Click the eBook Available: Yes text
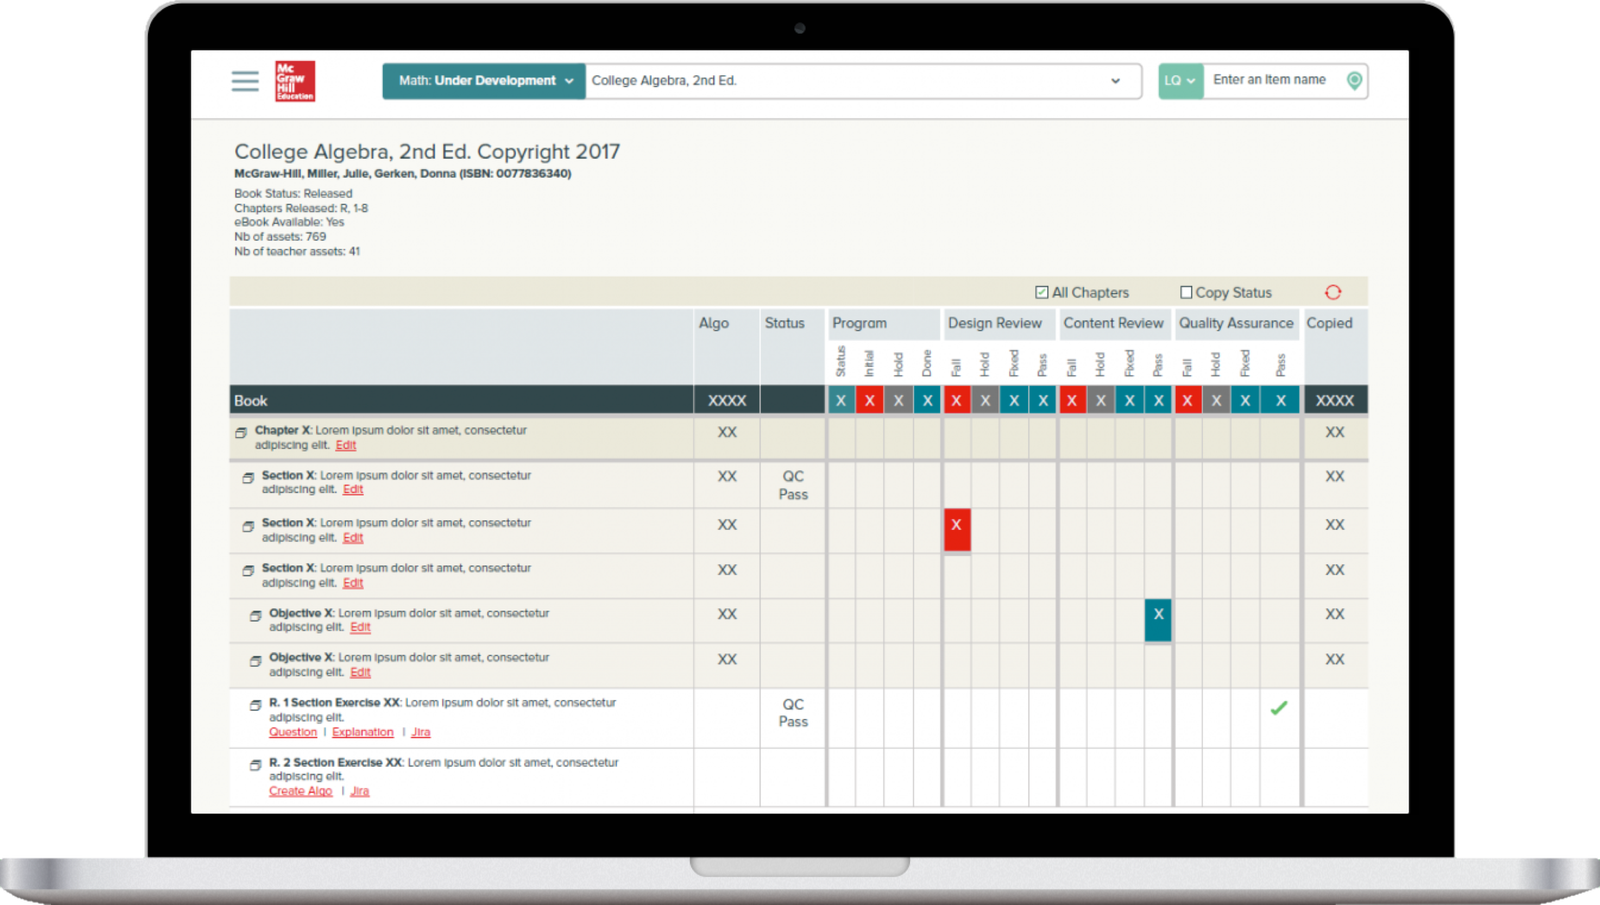The image size is (1600, 905). click(289, 222)
